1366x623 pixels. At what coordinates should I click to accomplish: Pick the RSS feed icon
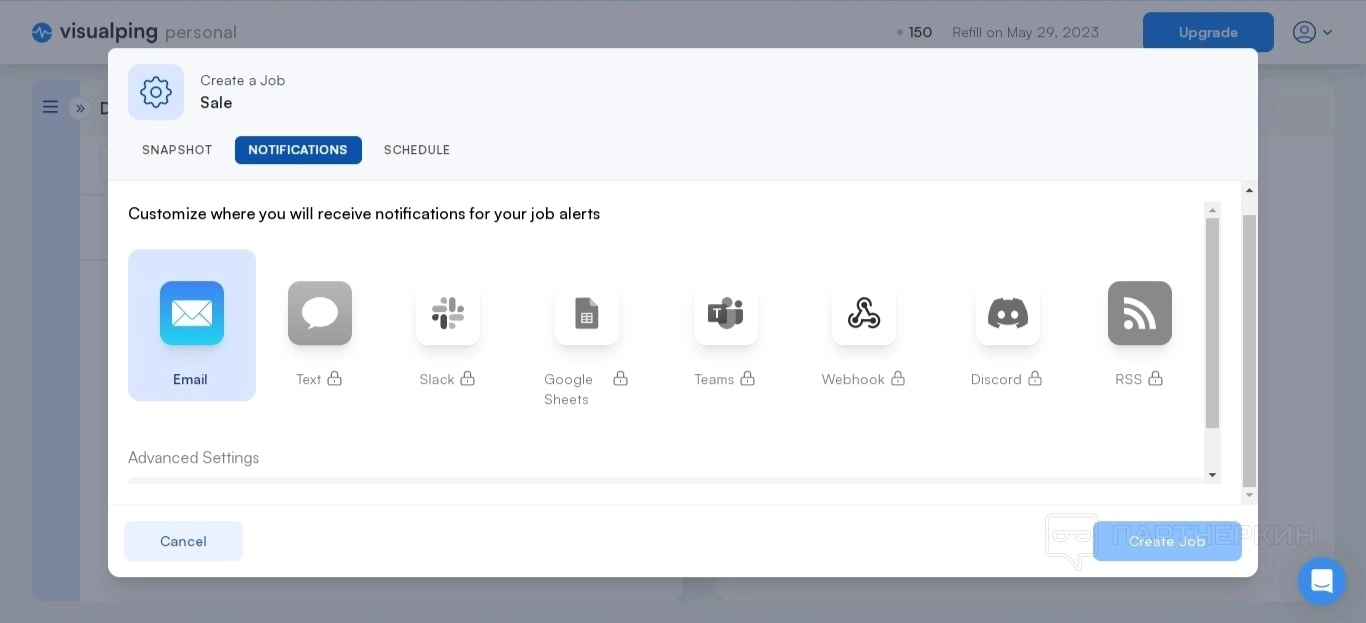[1140, 313]
